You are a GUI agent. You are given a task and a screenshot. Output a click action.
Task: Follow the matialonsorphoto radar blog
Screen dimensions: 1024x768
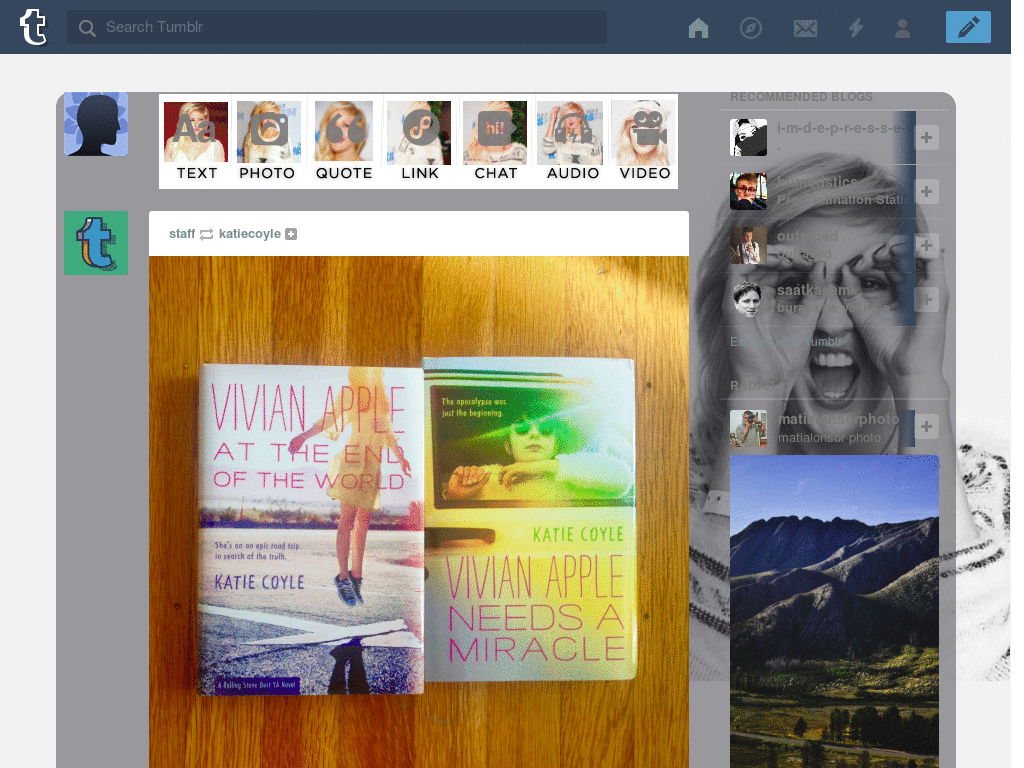(x=926, y=426)
